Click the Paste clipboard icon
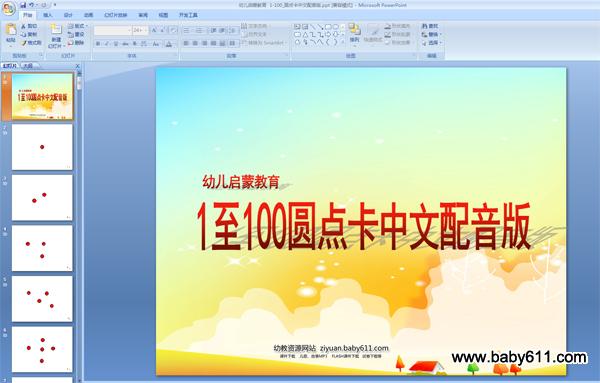The image size is (600, 383). click(11, 30)
